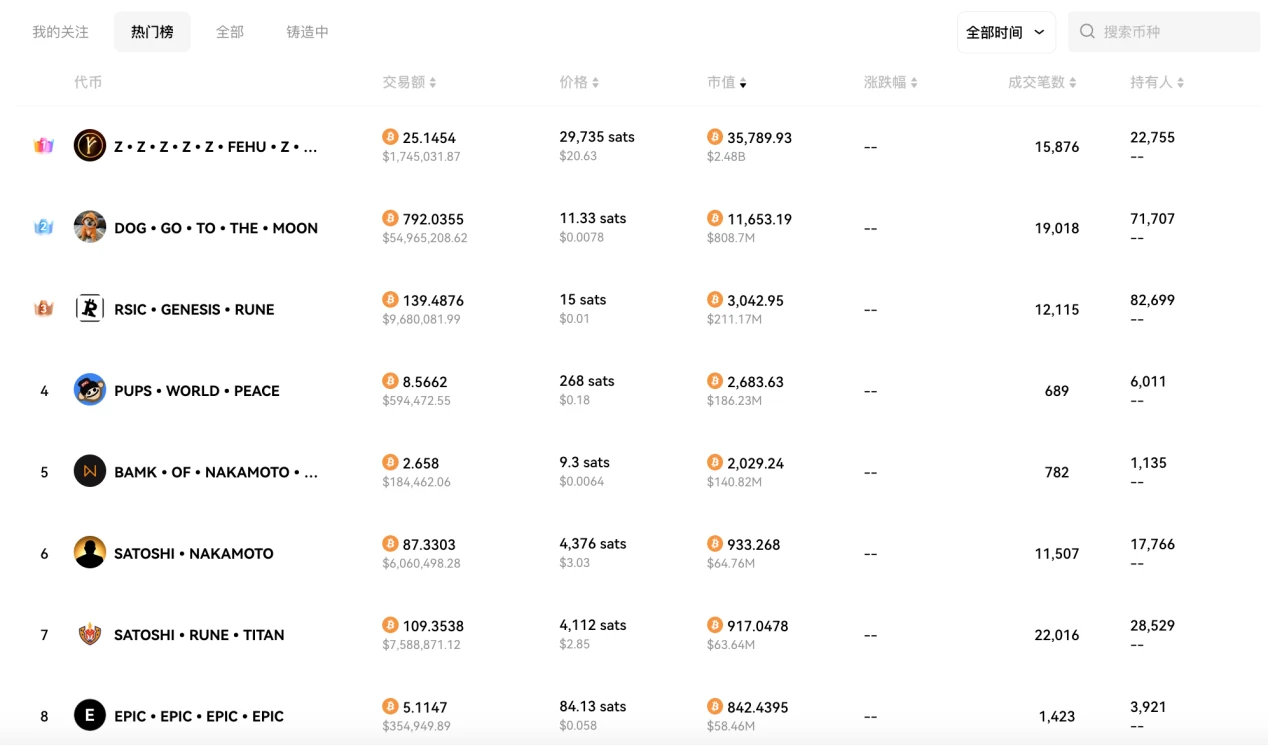
Task: Click the RSIC•GENESIS•RUNE token logo
Action: (90, 309)
